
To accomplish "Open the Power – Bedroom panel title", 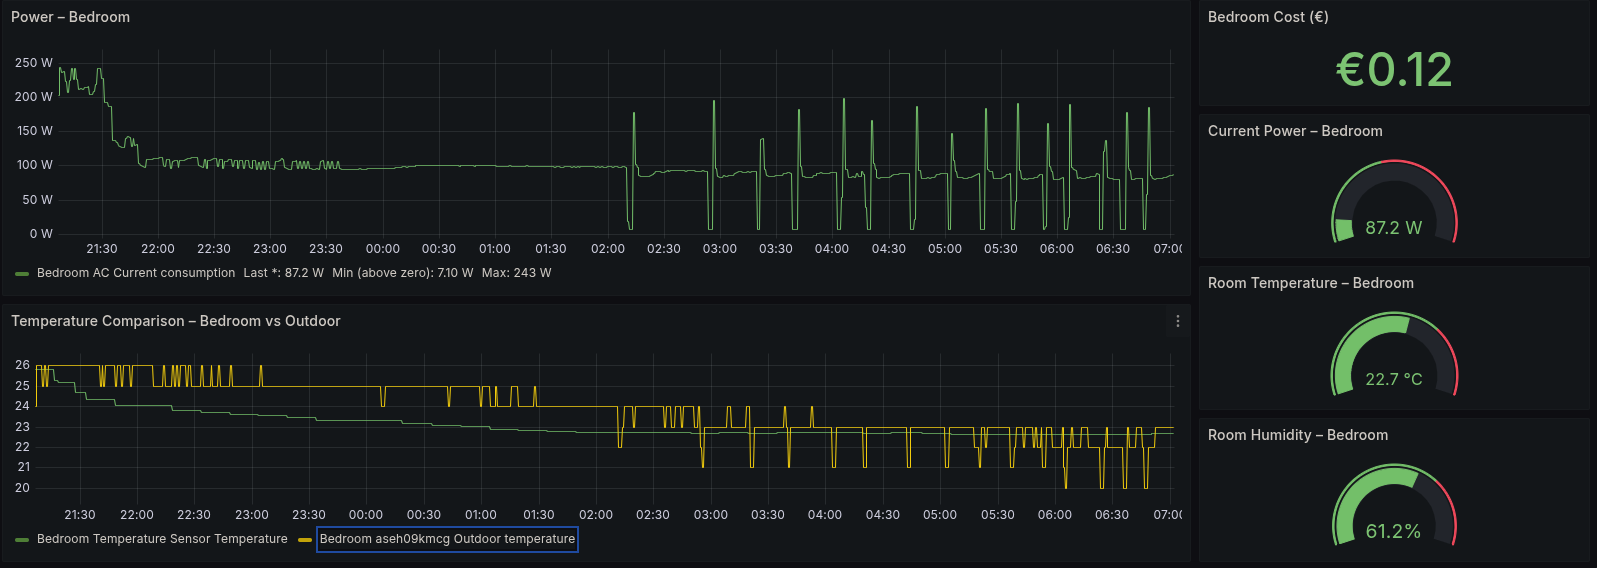I will (x=70, y=17).
